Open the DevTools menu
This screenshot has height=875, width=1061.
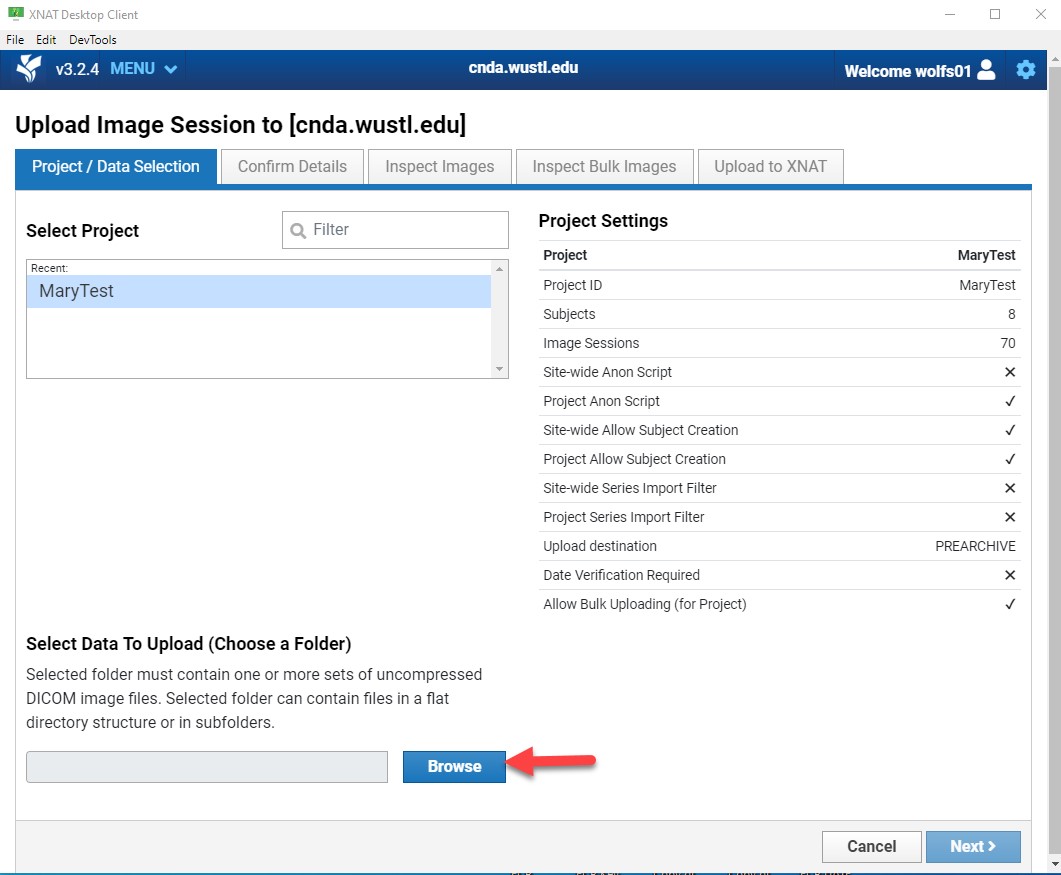[92, 40]
